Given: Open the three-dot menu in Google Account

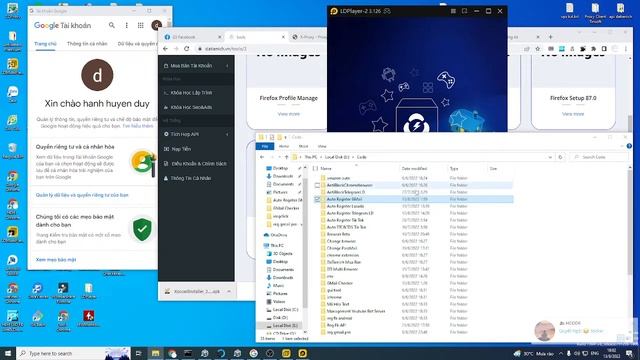Looking at the screenshot, I should [127, 25].
